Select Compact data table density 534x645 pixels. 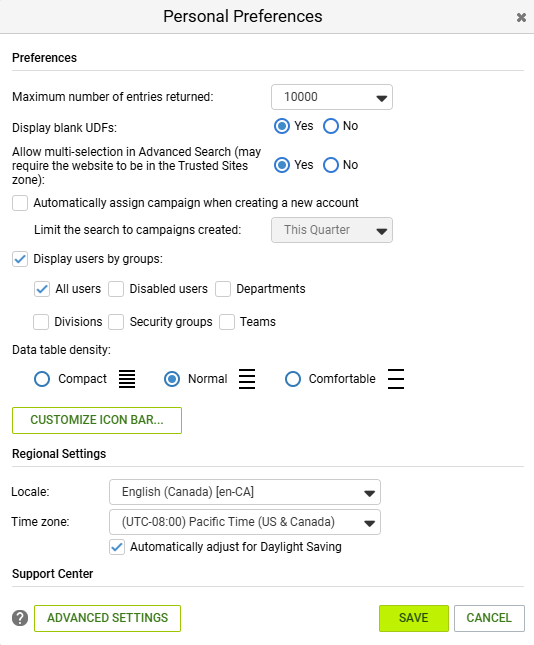[x=42, y=379]
